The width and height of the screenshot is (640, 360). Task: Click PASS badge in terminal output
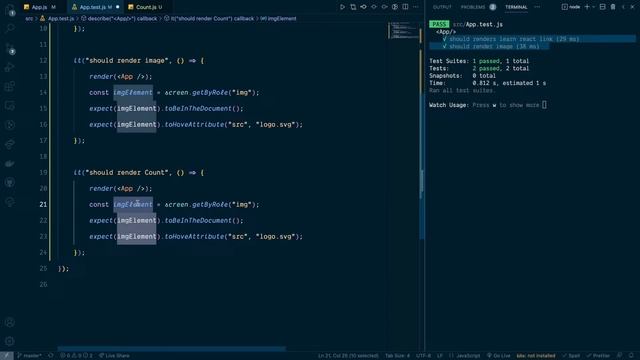coord(439,24)
